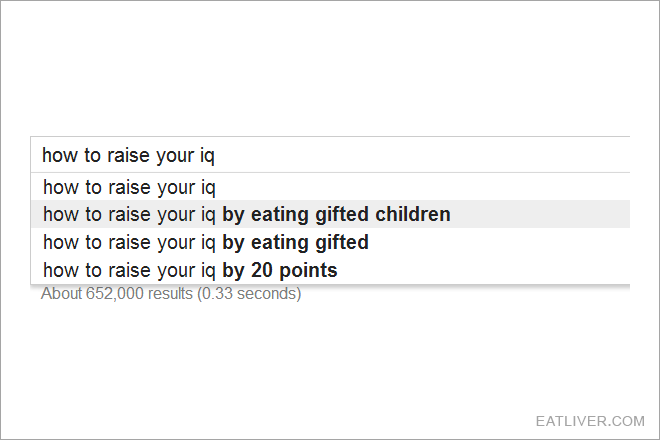Image resolution: width=660 pixels, height=440 pixels.
Task: Click the word "children" in the highlighted suggestion
Action: (412, 214)
